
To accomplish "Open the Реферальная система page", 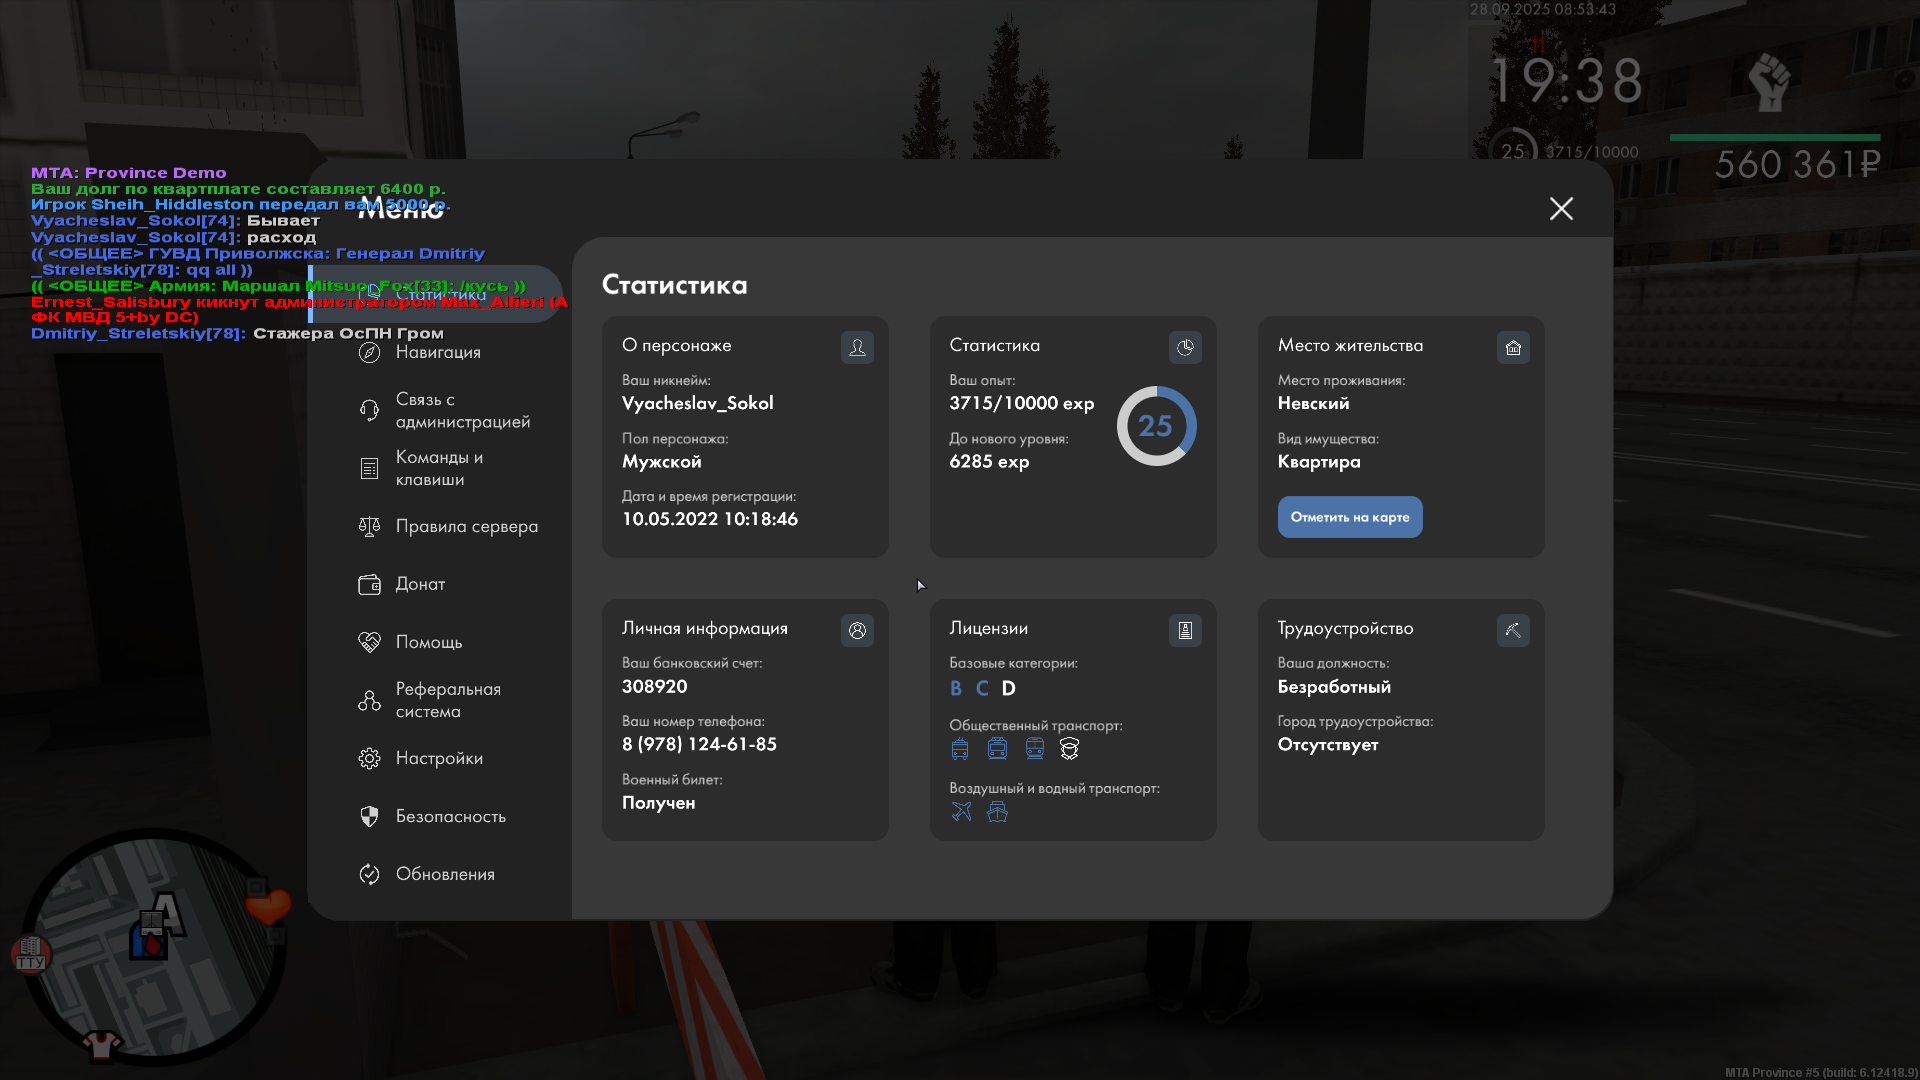I will [447, 701].
